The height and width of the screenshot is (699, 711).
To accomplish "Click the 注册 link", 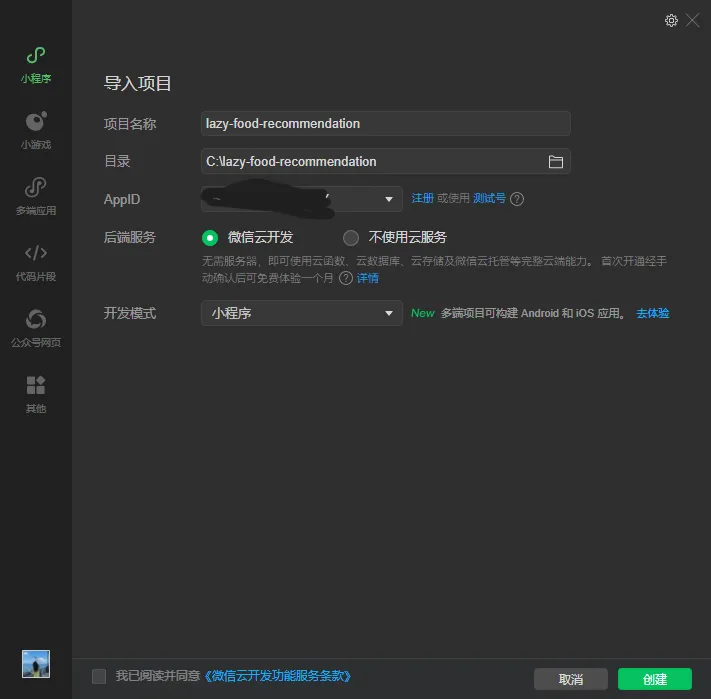I will [x=422, y=198].
